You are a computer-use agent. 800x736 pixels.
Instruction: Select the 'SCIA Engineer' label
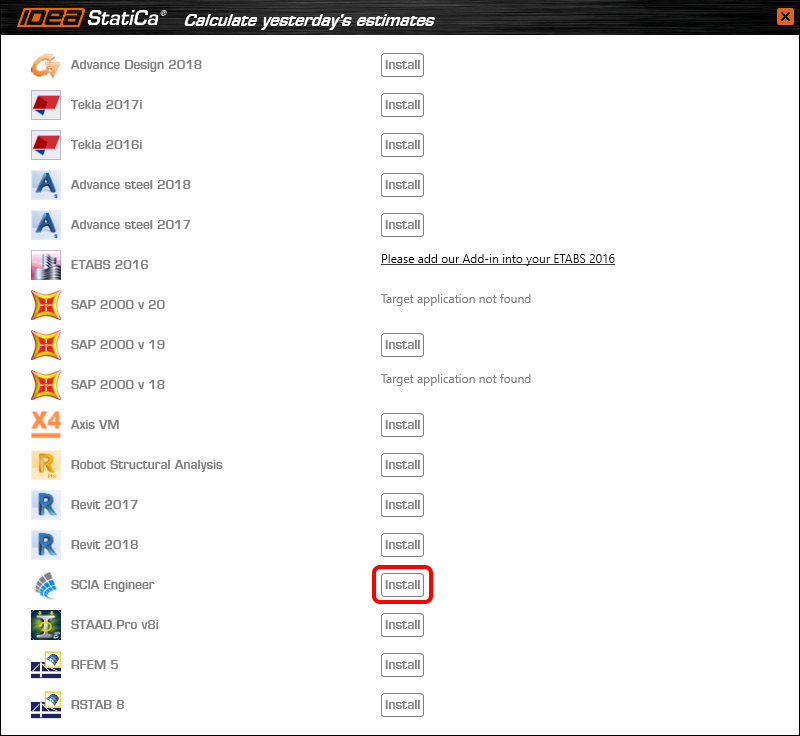point(112,585)
